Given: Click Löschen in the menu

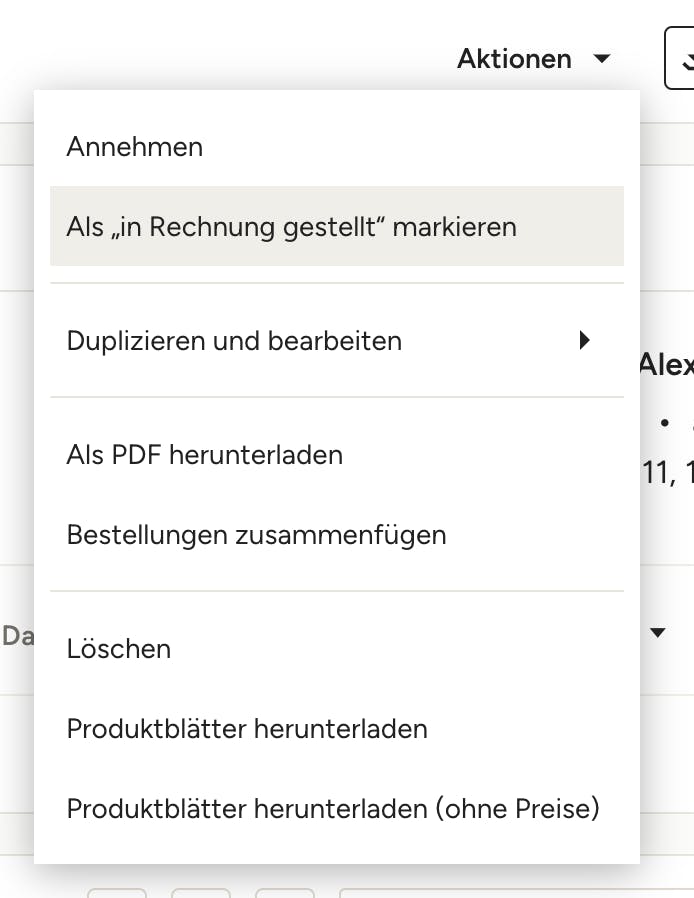Looking at the screenshot, I should click(x=337, y=649).
